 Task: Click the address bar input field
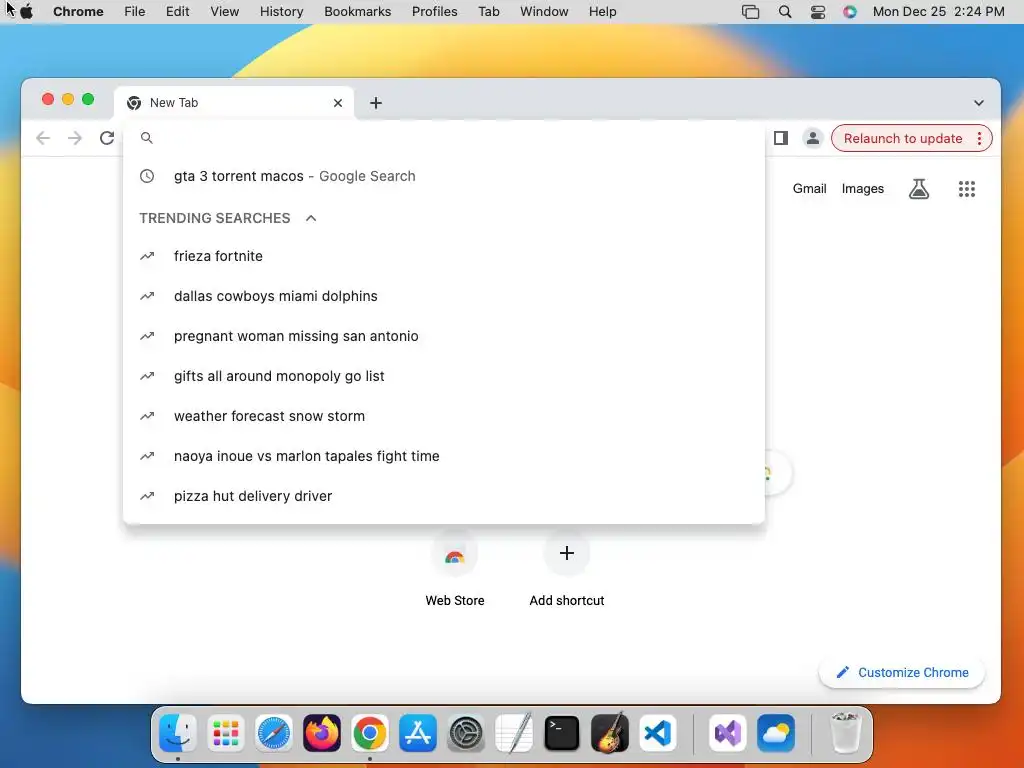pos(444,138)
